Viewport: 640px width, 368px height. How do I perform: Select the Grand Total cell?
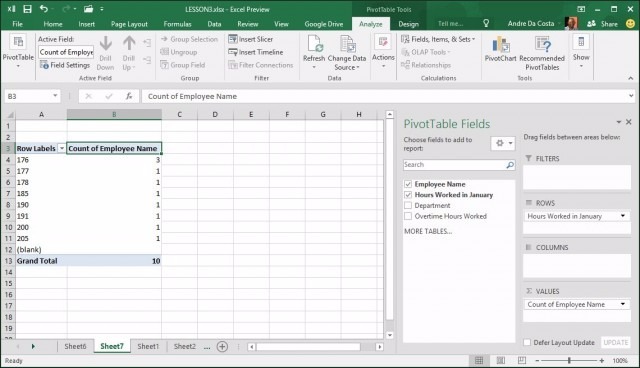tap(41, 261)
